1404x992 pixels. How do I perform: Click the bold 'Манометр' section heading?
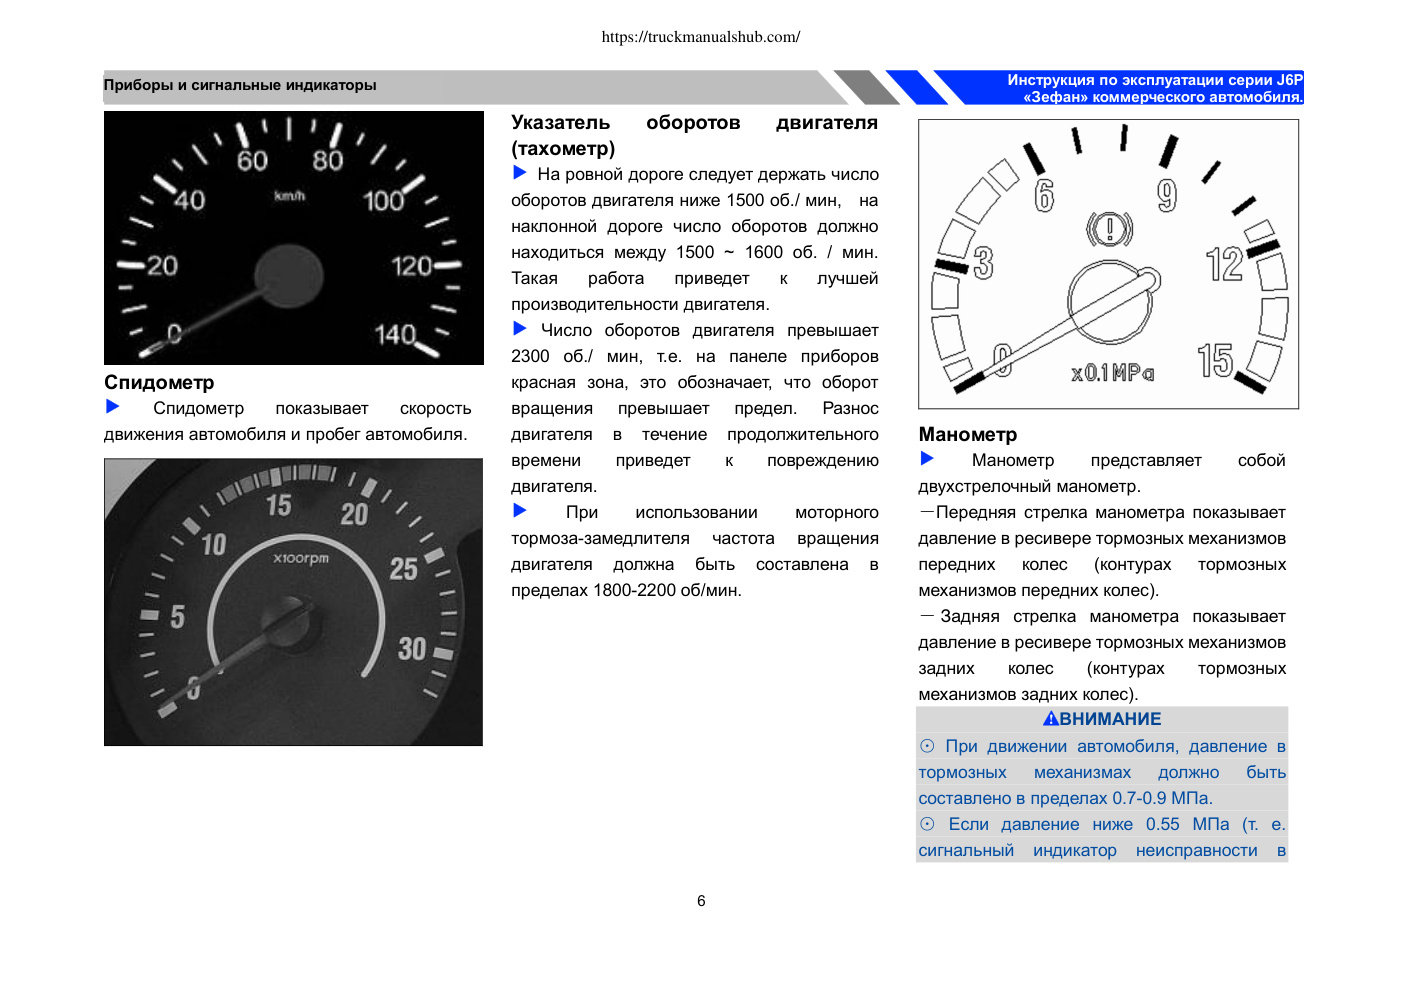(x=968, y=435)
